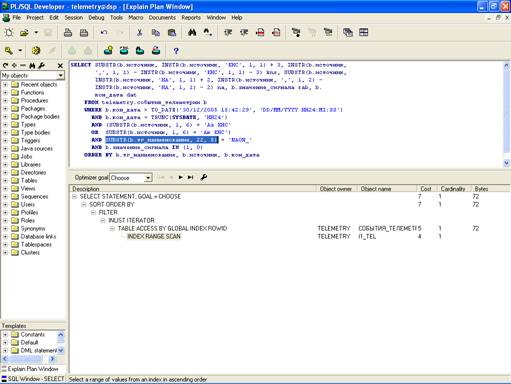Click the Print icon in the toolbar
This screenshot has width=511, height=384.
(68, 32)
